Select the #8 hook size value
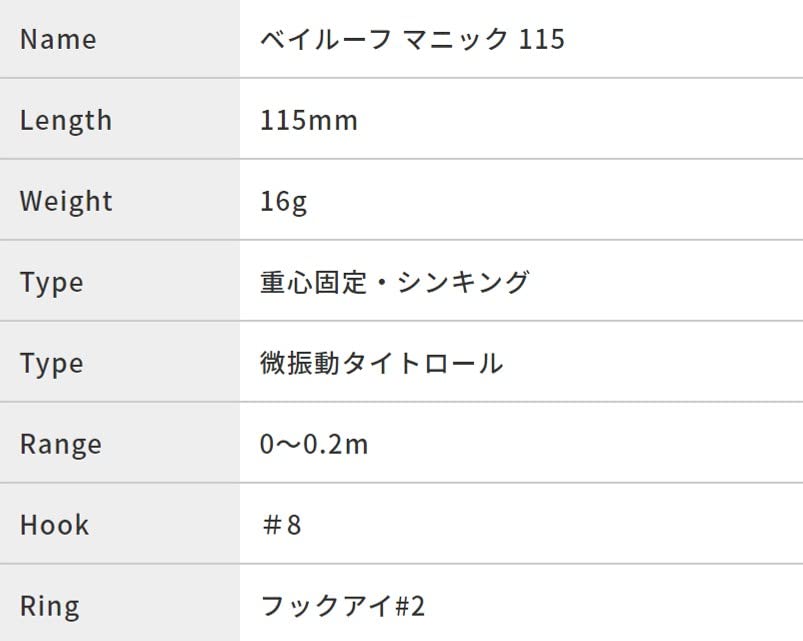 click(x=280, y=526)
